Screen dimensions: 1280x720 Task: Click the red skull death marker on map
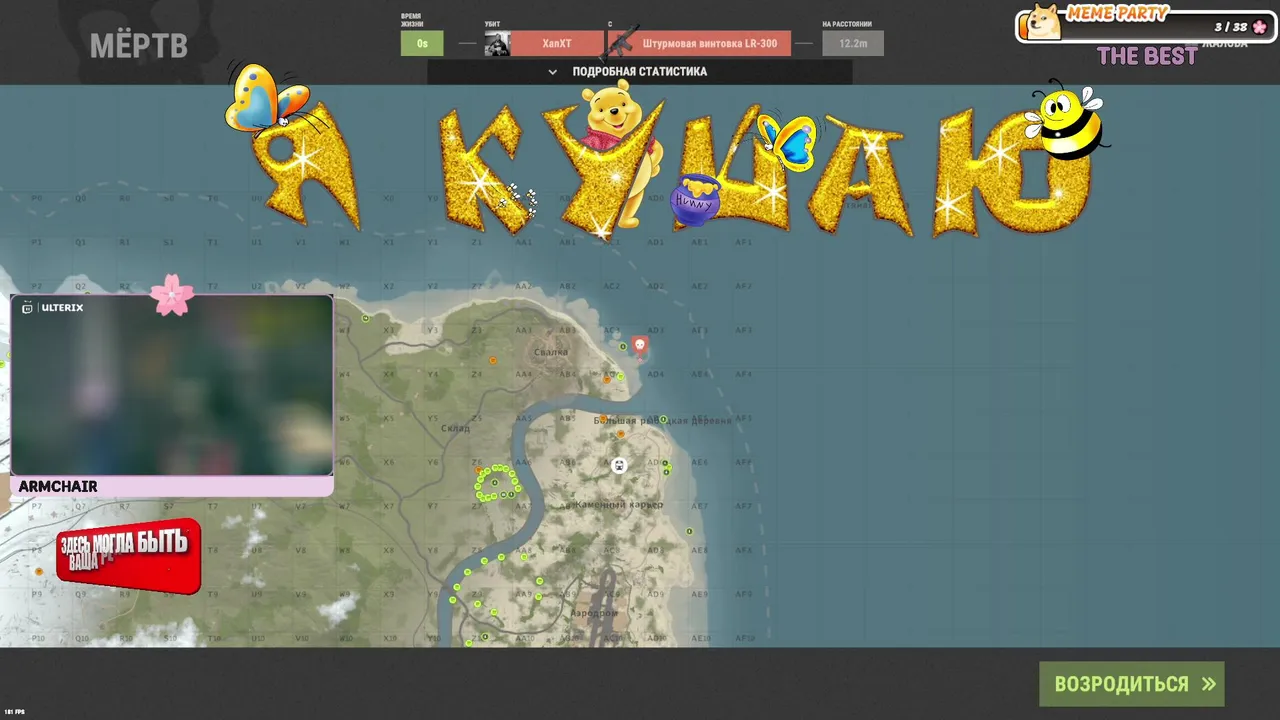[x=640, y=346]
